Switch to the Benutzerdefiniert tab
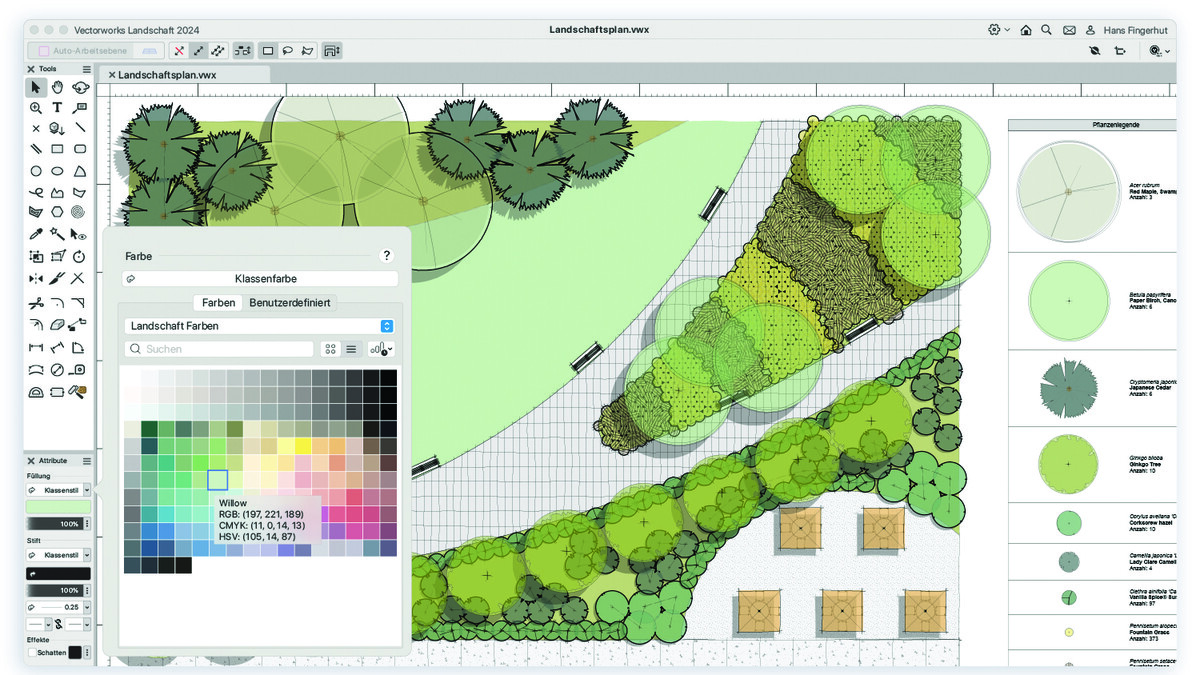 (290, 302)
